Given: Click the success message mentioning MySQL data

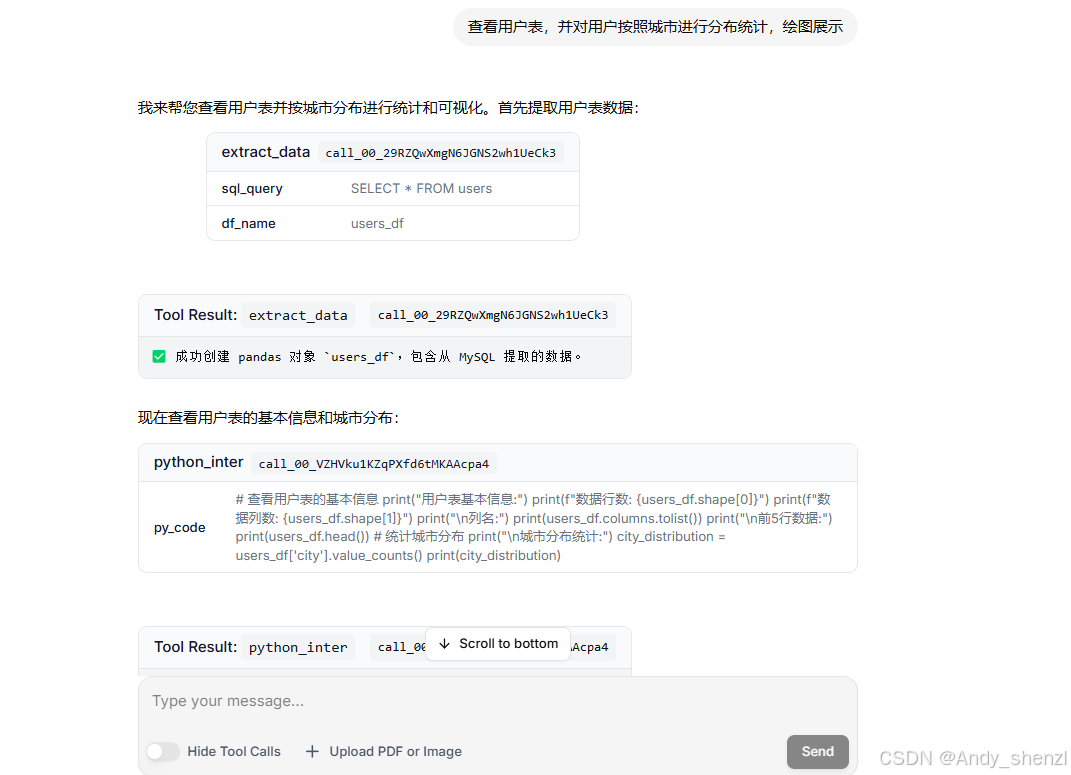Looking at the screenshot, I should 378,356.
